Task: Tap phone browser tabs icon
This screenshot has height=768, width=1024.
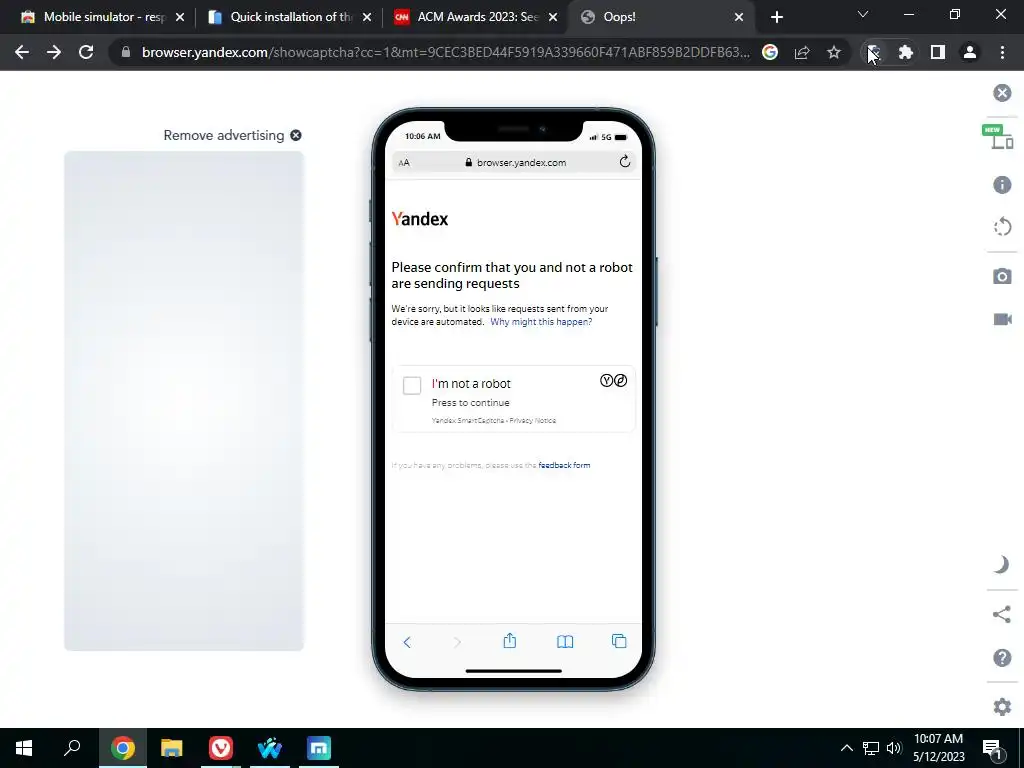Action: [x=619, y=641]
